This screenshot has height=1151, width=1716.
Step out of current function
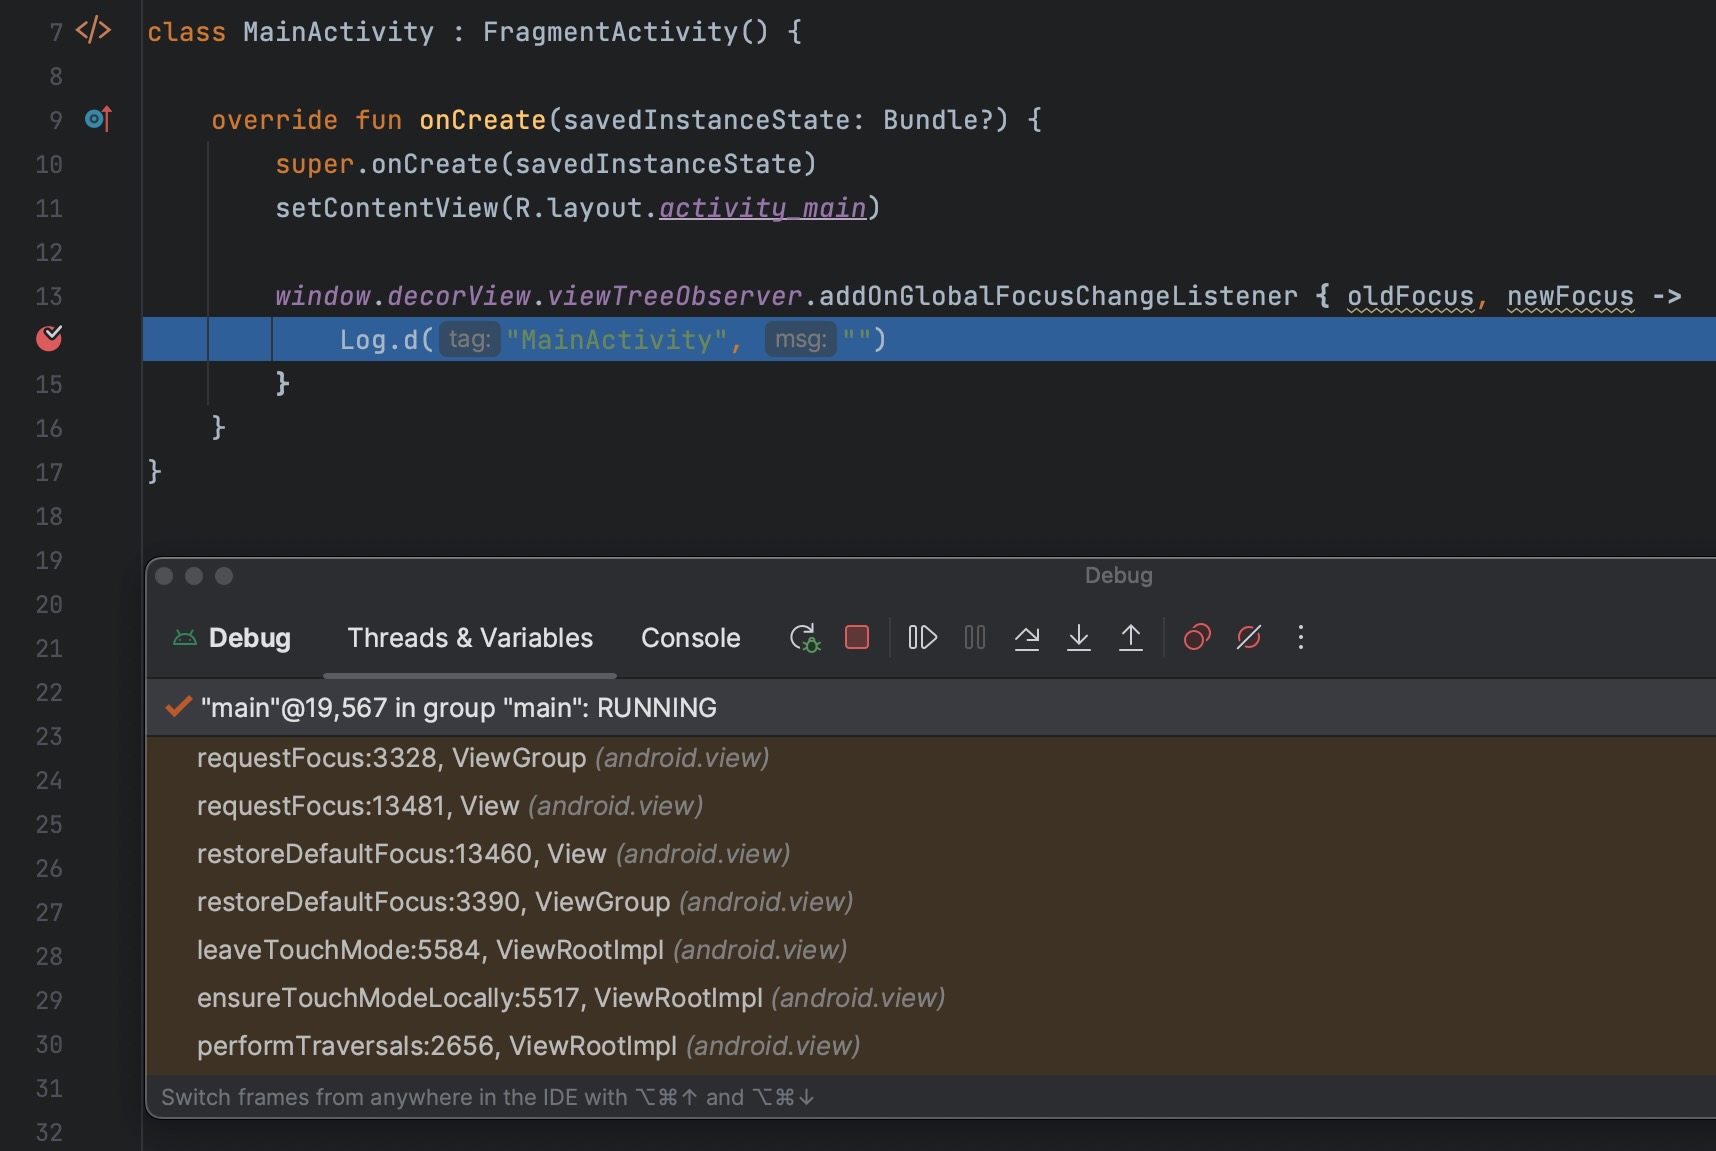(x=1131, y=638)
